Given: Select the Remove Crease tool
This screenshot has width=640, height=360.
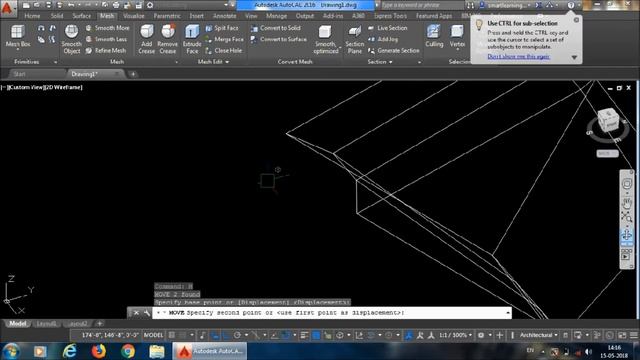Looking at the screenshot, I should coord(167,39).
